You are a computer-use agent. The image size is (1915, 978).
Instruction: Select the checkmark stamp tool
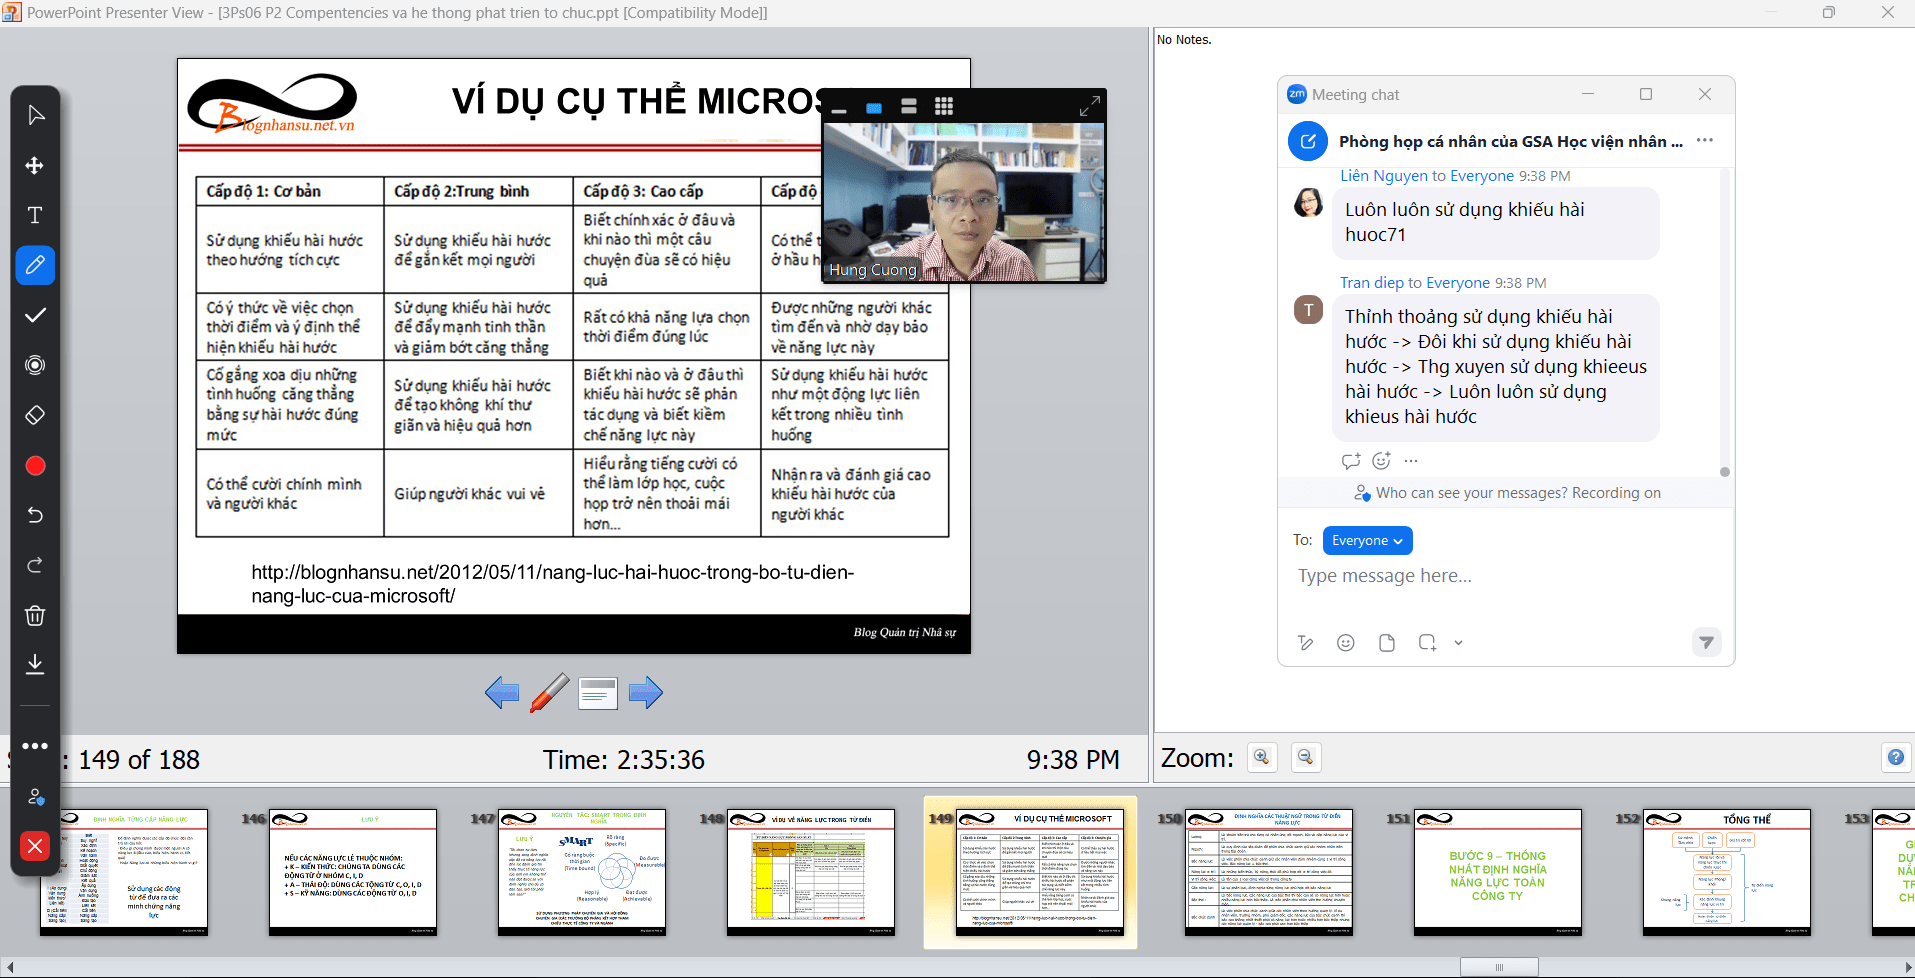click(35, 315)
